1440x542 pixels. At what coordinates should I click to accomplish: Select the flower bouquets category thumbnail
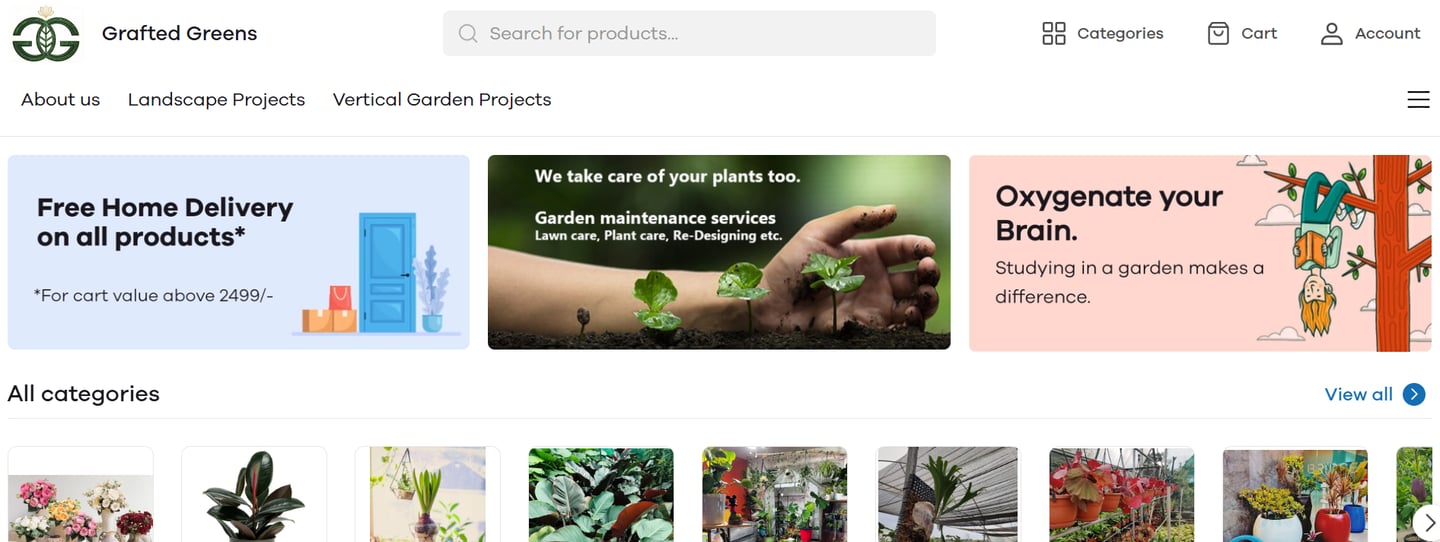pyautogui.click(x=81, y=495)
